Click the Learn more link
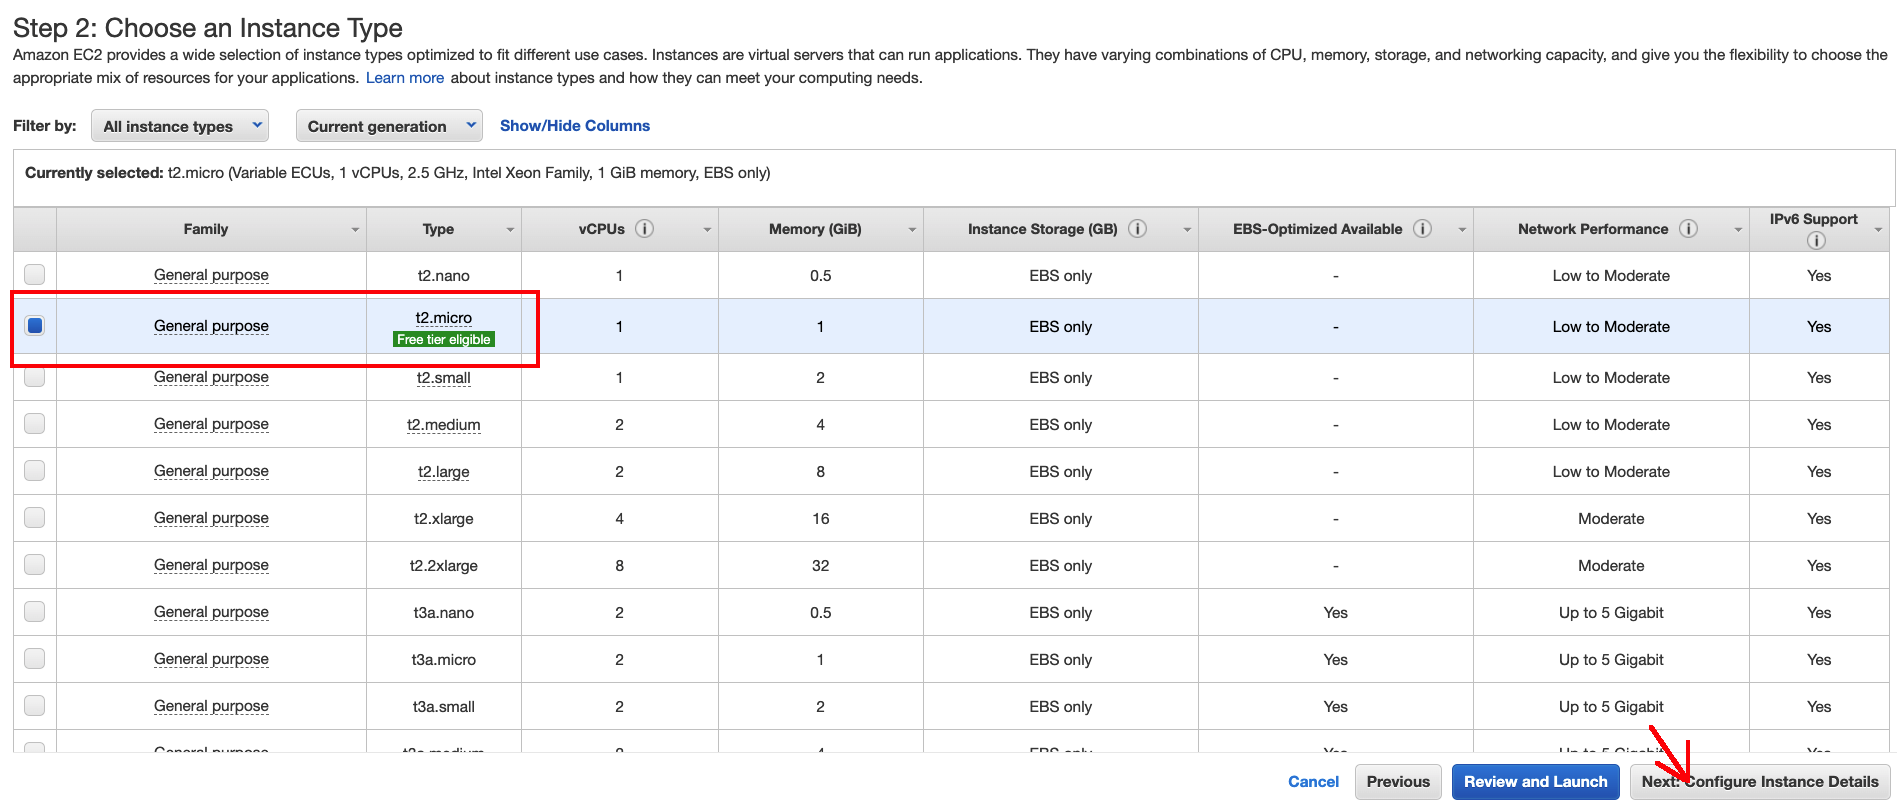This screenshot has width=1900, height=810. tap(405, 78)
